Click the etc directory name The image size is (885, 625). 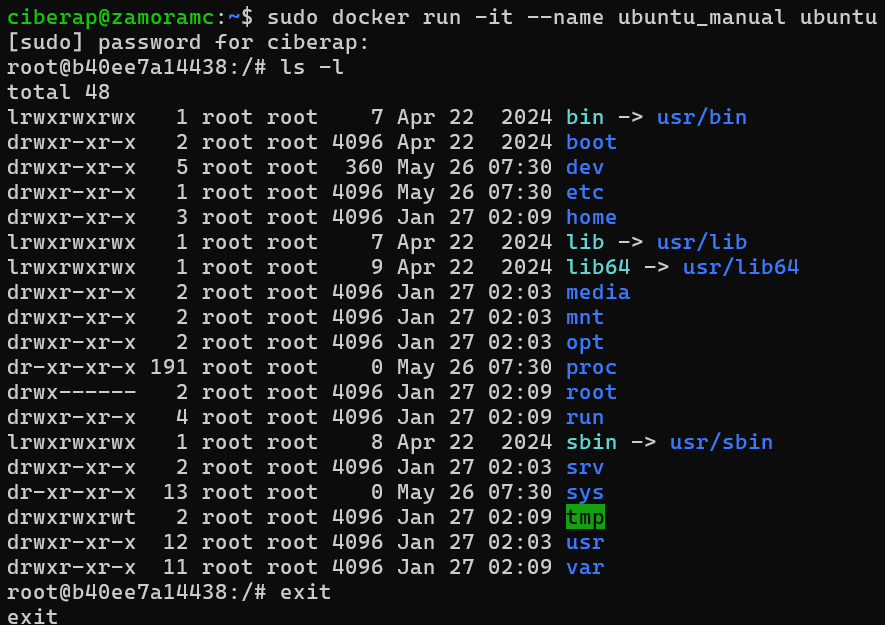585,193
